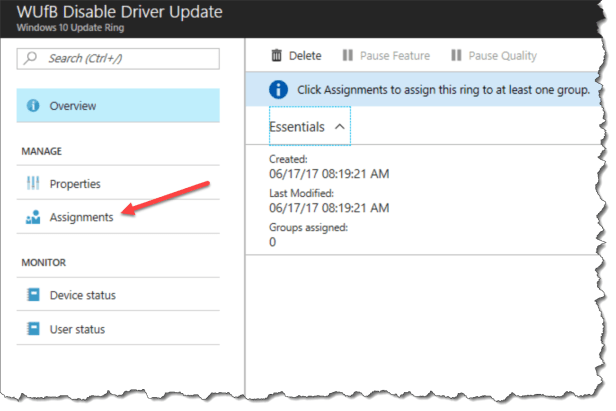The image size is (616, 411).
Task: Click the Pause Quality button label
Action: click(x=502, y=56)
